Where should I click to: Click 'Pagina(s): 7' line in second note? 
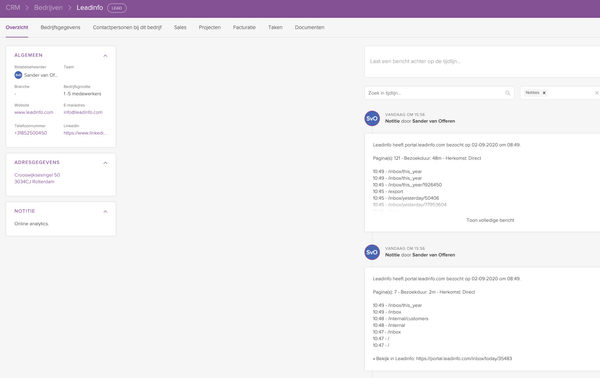point(424,292)
